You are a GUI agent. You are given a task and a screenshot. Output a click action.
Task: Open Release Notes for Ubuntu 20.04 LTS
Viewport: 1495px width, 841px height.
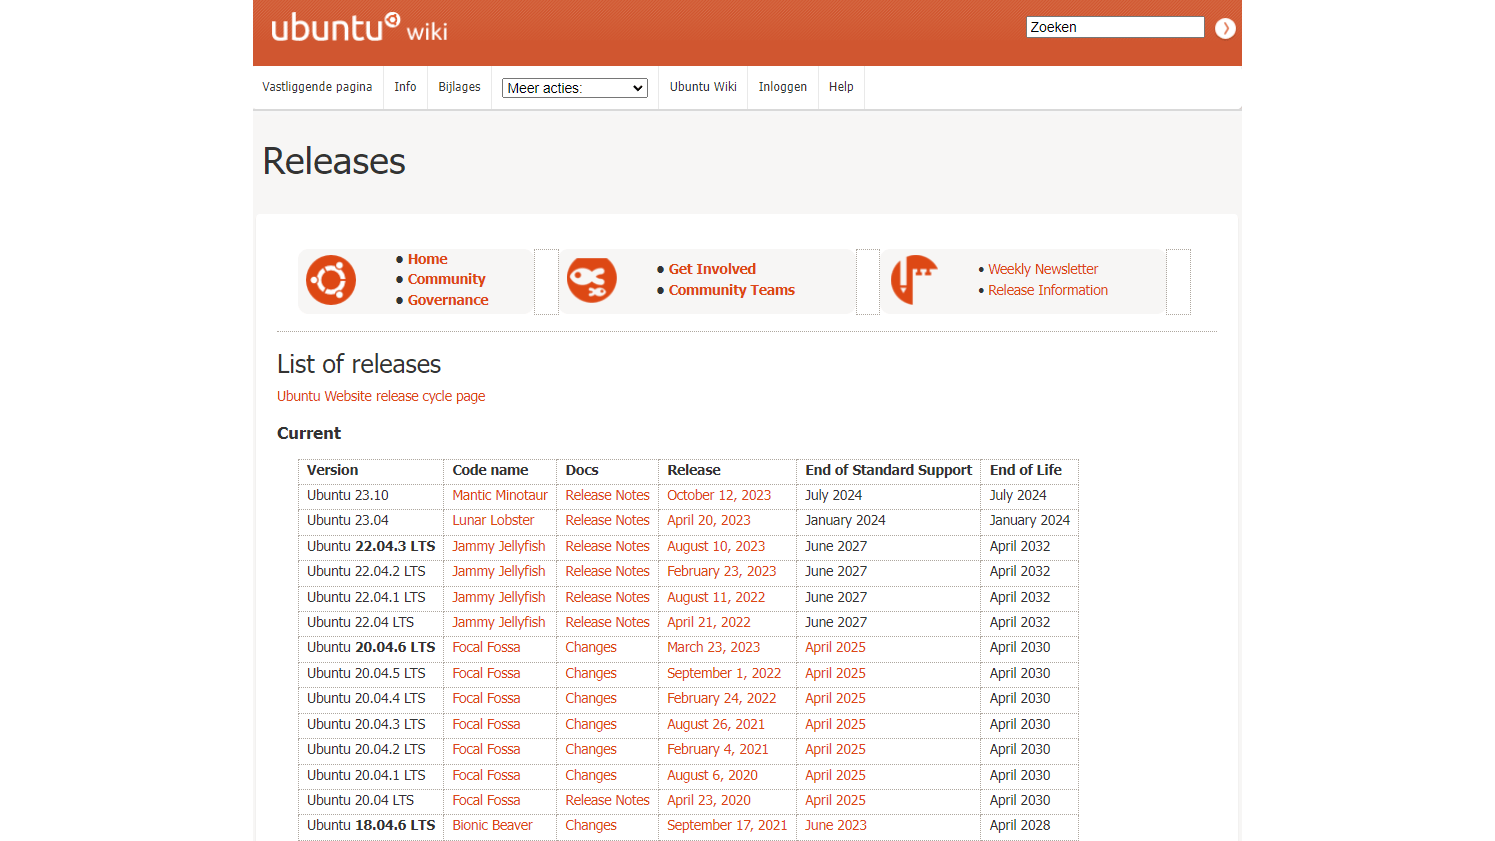(x=607, y=800)
